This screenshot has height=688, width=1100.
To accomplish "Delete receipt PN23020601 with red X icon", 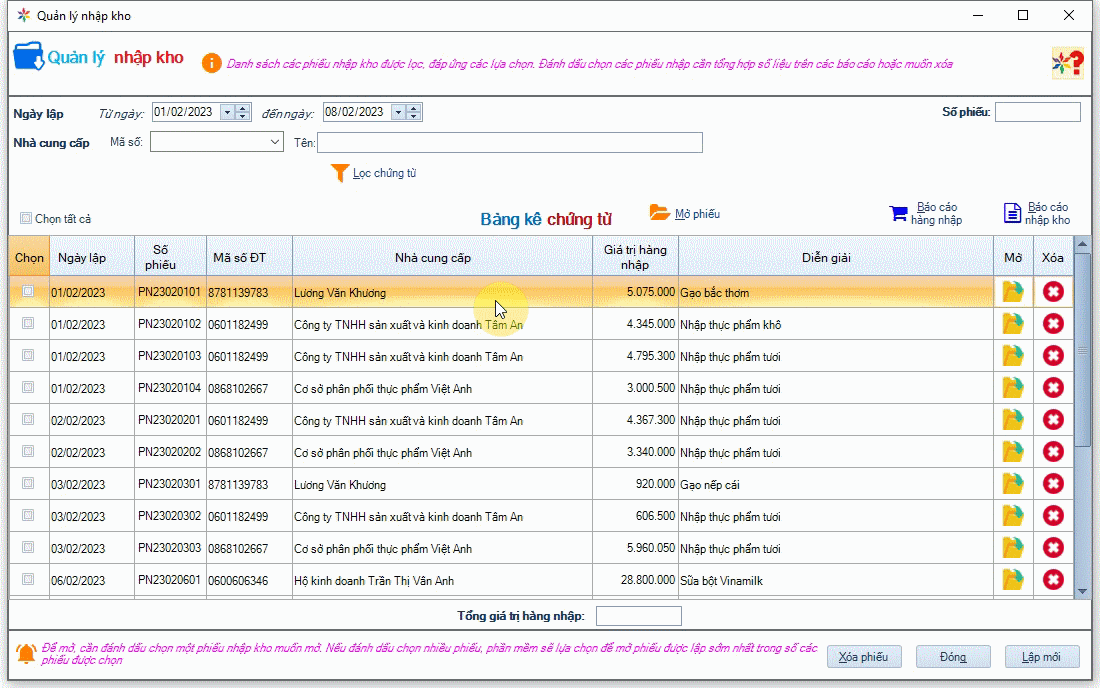I will coord(1053,580).
